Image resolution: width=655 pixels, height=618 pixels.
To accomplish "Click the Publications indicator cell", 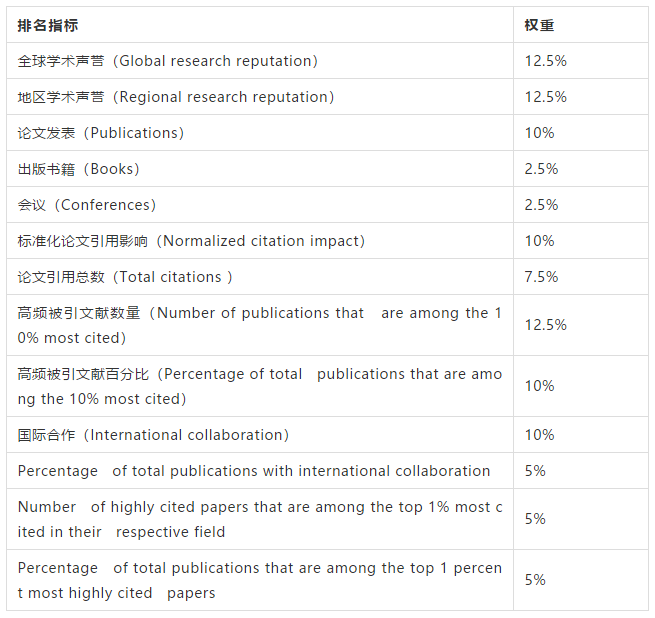I will pos(260,132).
